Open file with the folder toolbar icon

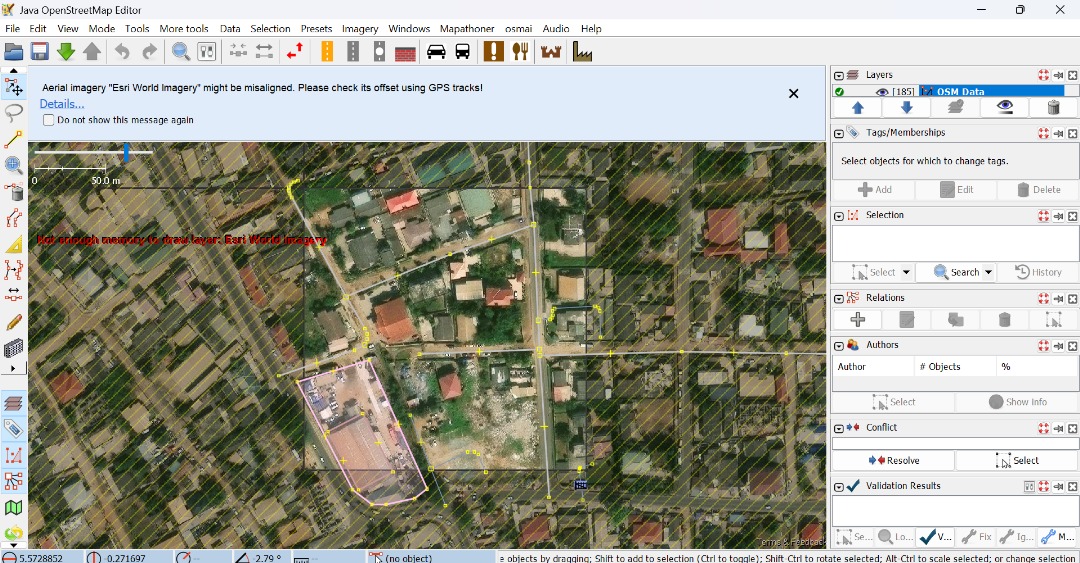[x=14, y=52]
